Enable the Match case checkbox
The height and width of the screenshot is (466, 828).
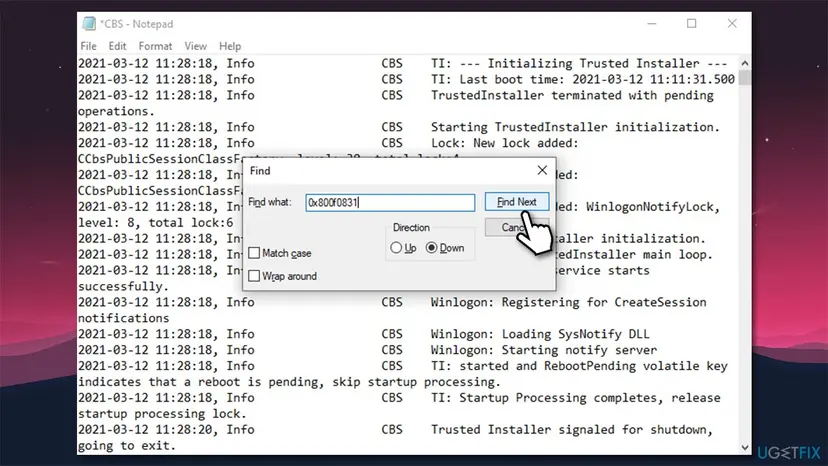click(x=254, y=253)
